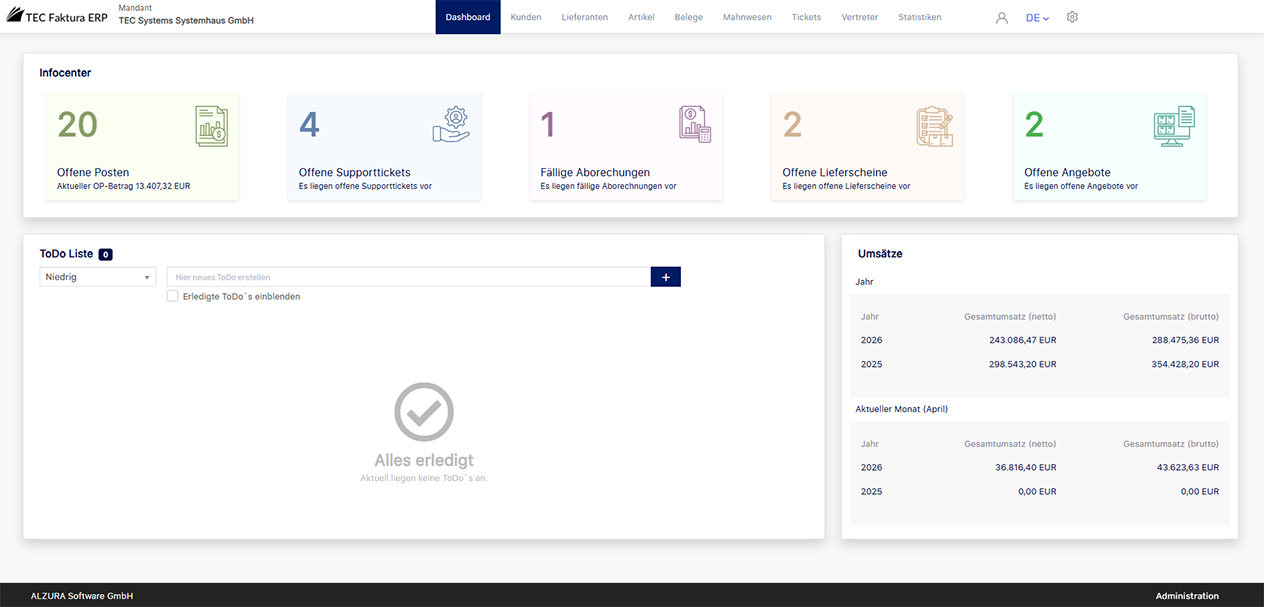This screenshot has height=607, width=1264.
Task: Click the Offene Supporttickets hand-gear icon
Action: 451,125
